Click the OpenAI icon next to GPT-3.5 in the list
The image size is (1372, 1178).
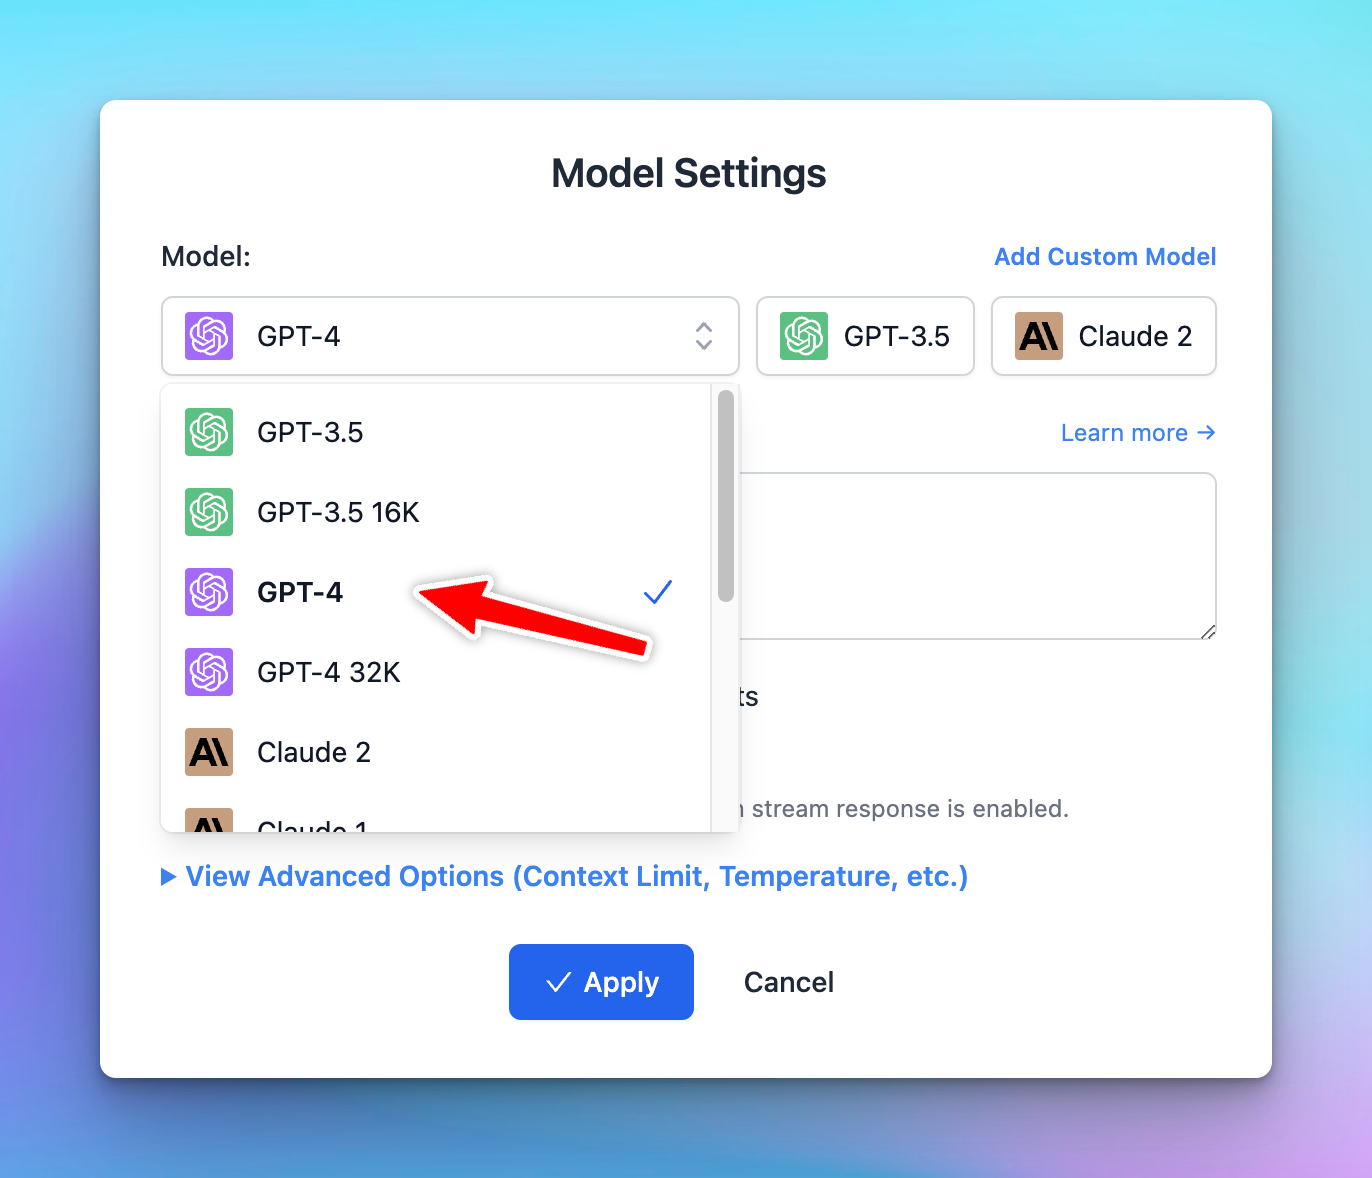(208, 432)
